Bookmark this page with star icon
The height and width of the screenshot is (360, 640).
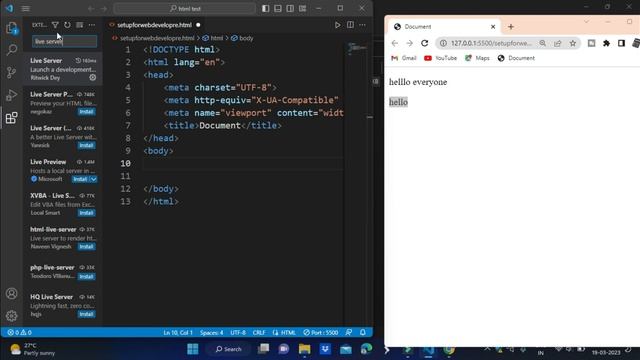(573, 43)
